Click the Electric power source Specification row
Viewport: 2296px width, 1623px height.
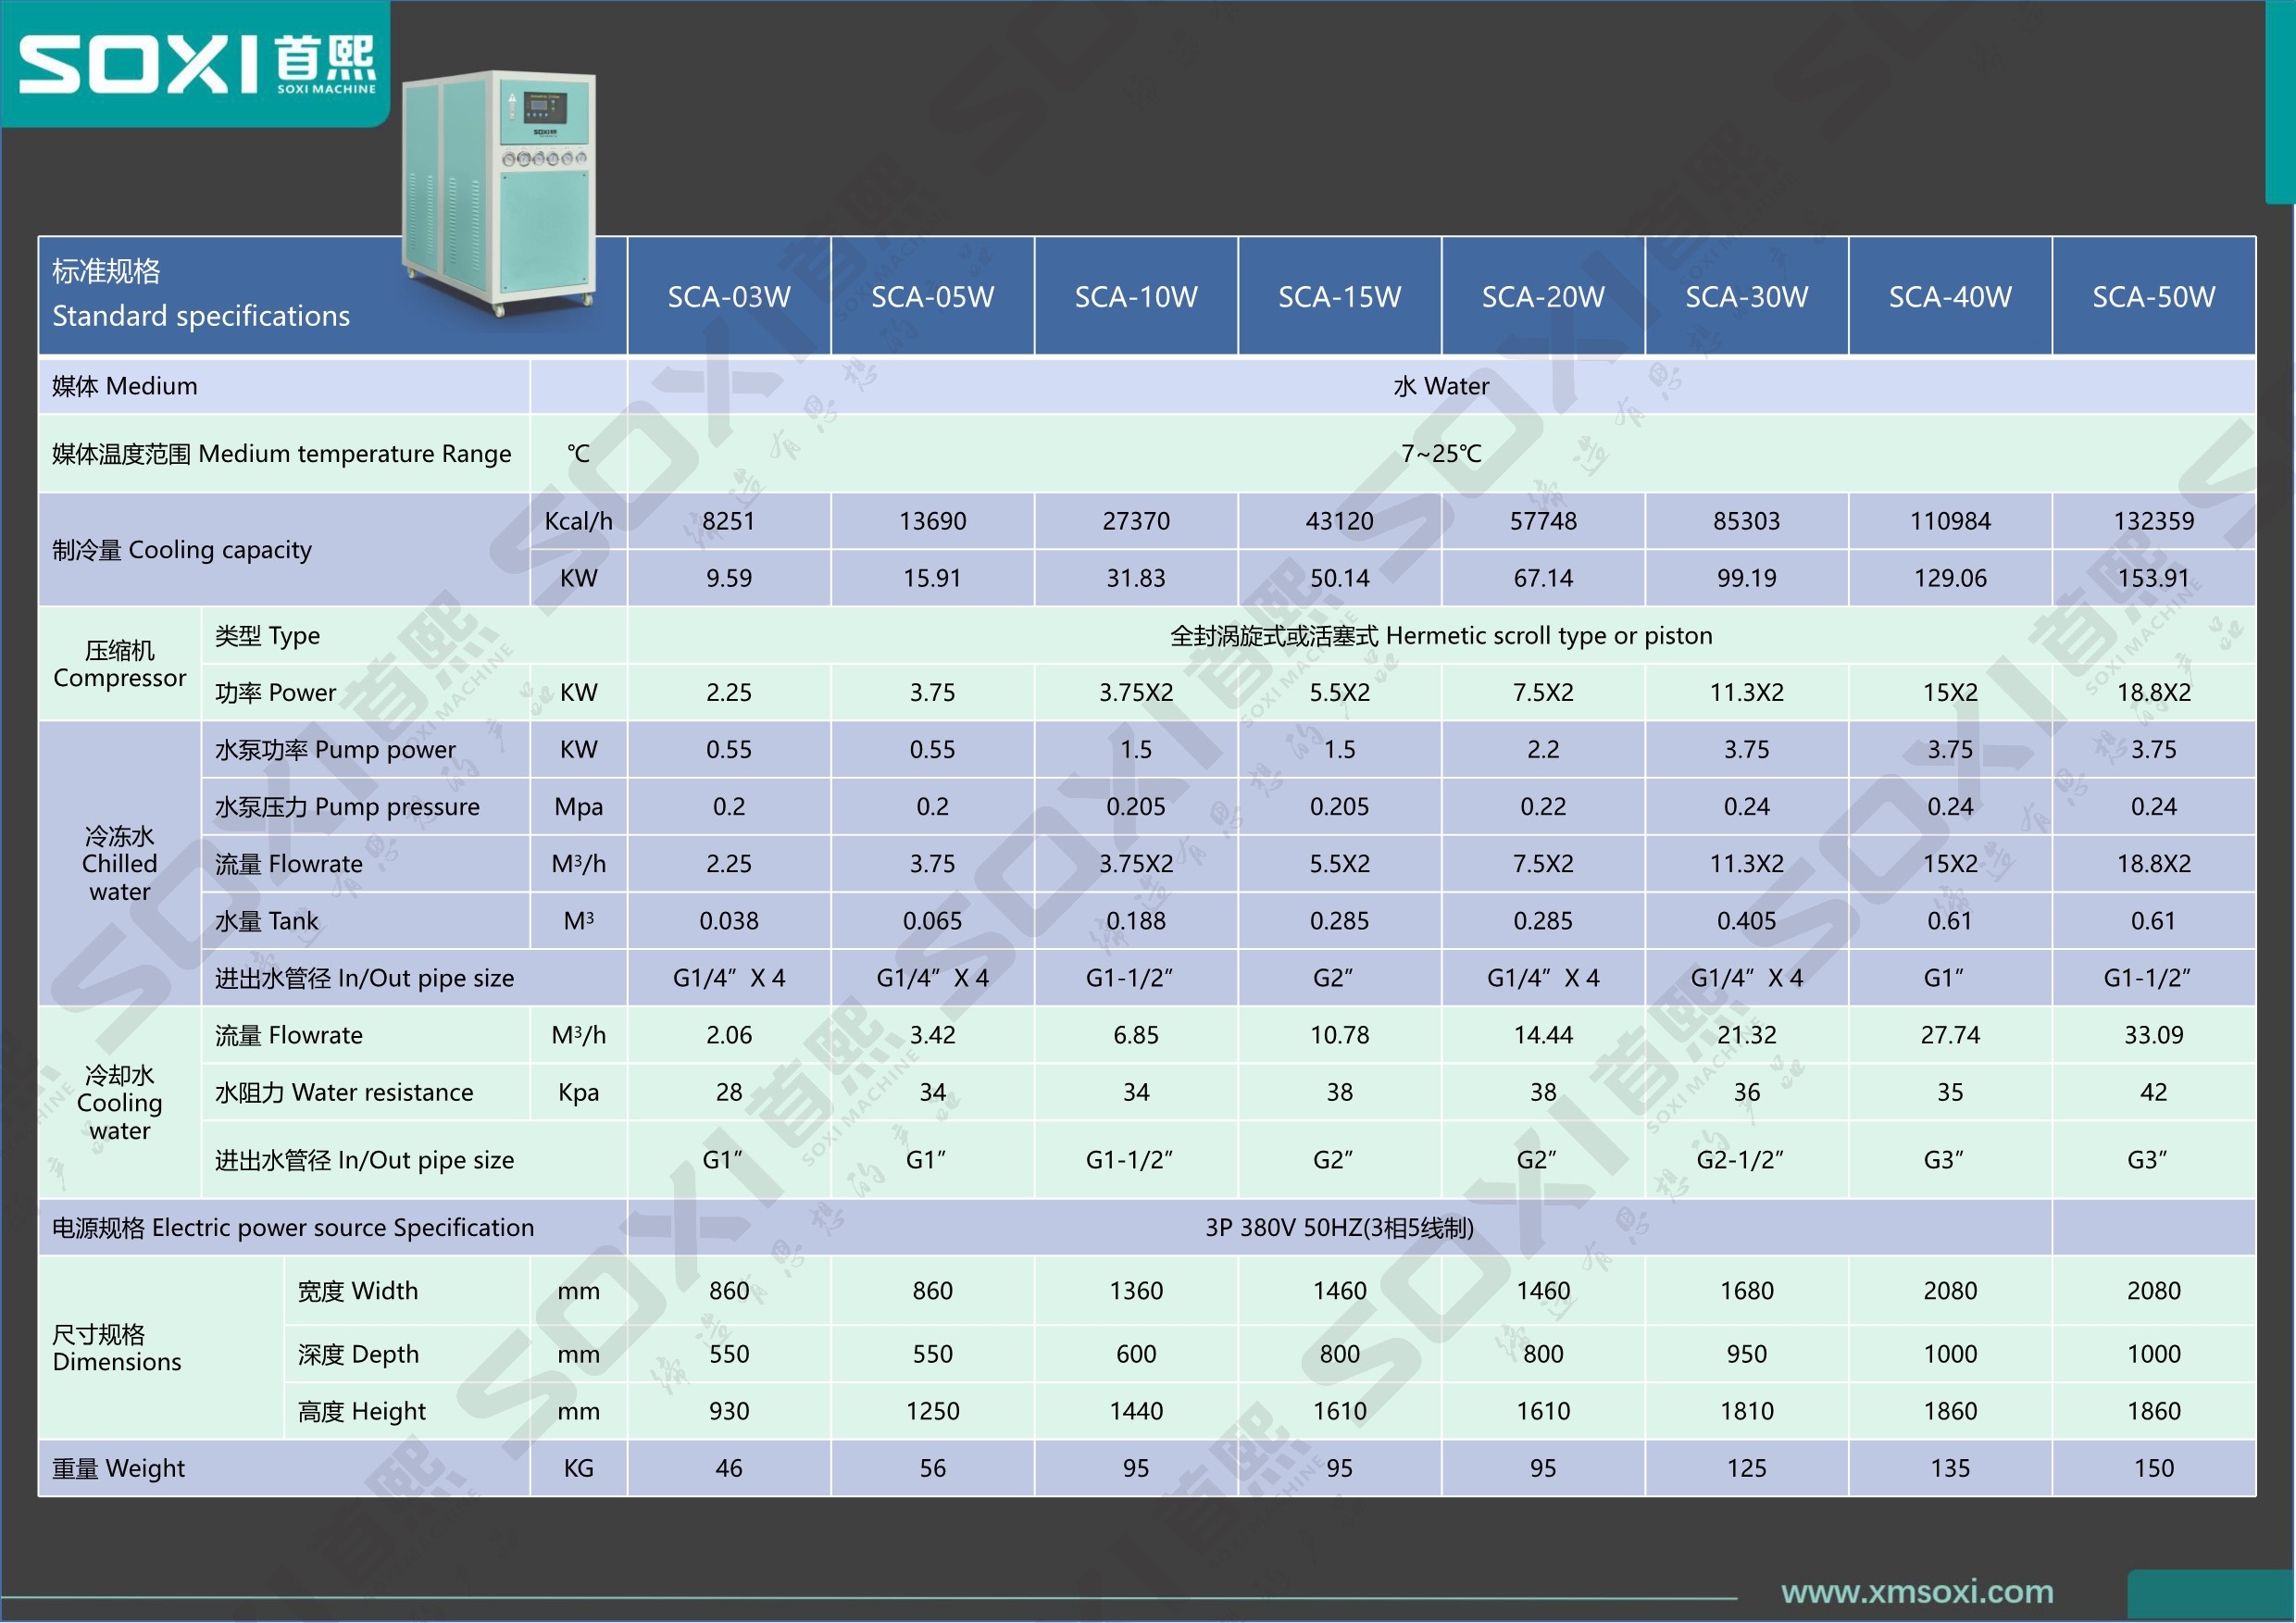click(x=293, y=1227)
